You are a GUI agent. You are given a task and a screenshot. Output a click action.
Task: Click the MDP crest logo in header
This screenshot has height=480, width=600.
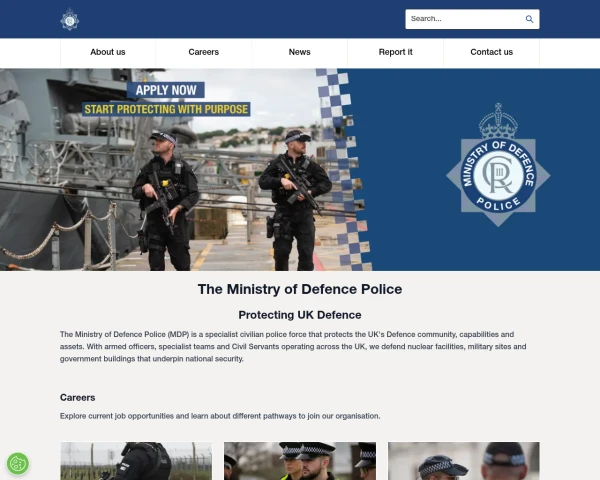[x=70, y=20]
